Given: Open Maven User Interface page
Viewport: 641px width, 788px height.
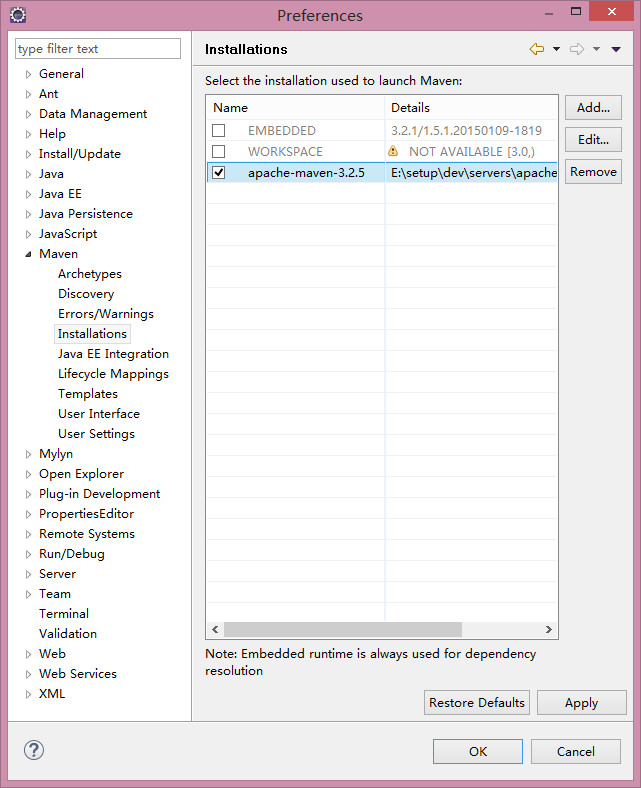Looking at the screenshot, I should [99, 414].
